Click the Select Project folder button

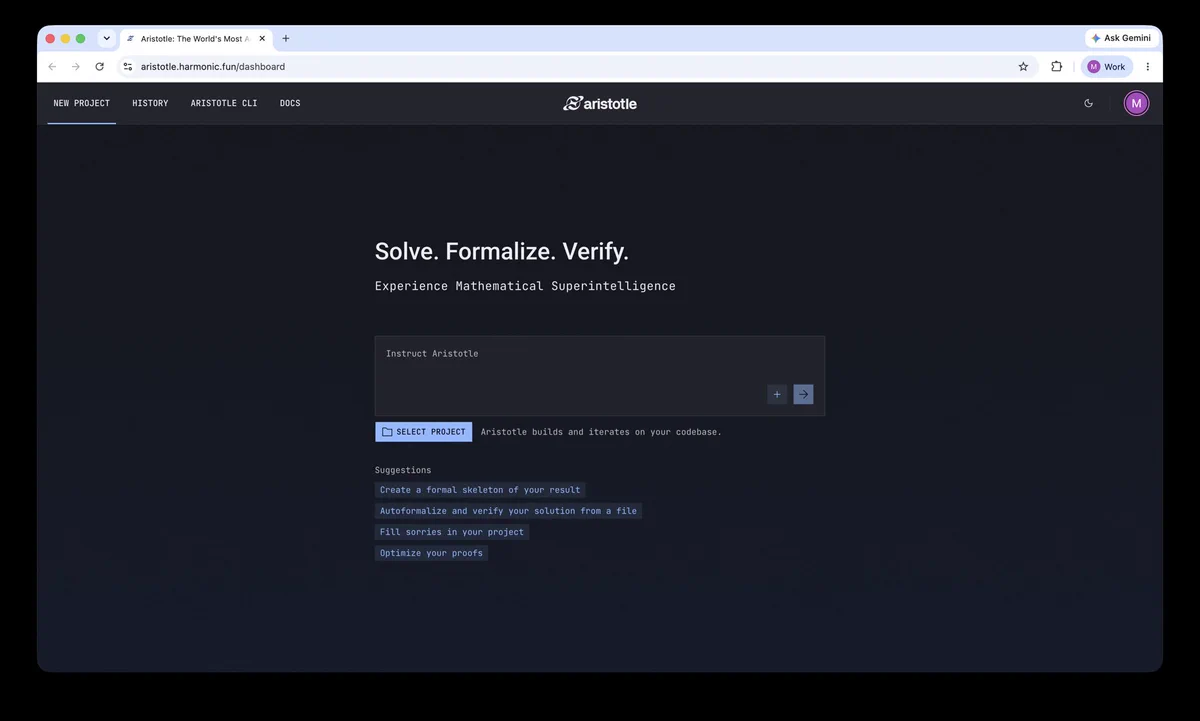424,432
